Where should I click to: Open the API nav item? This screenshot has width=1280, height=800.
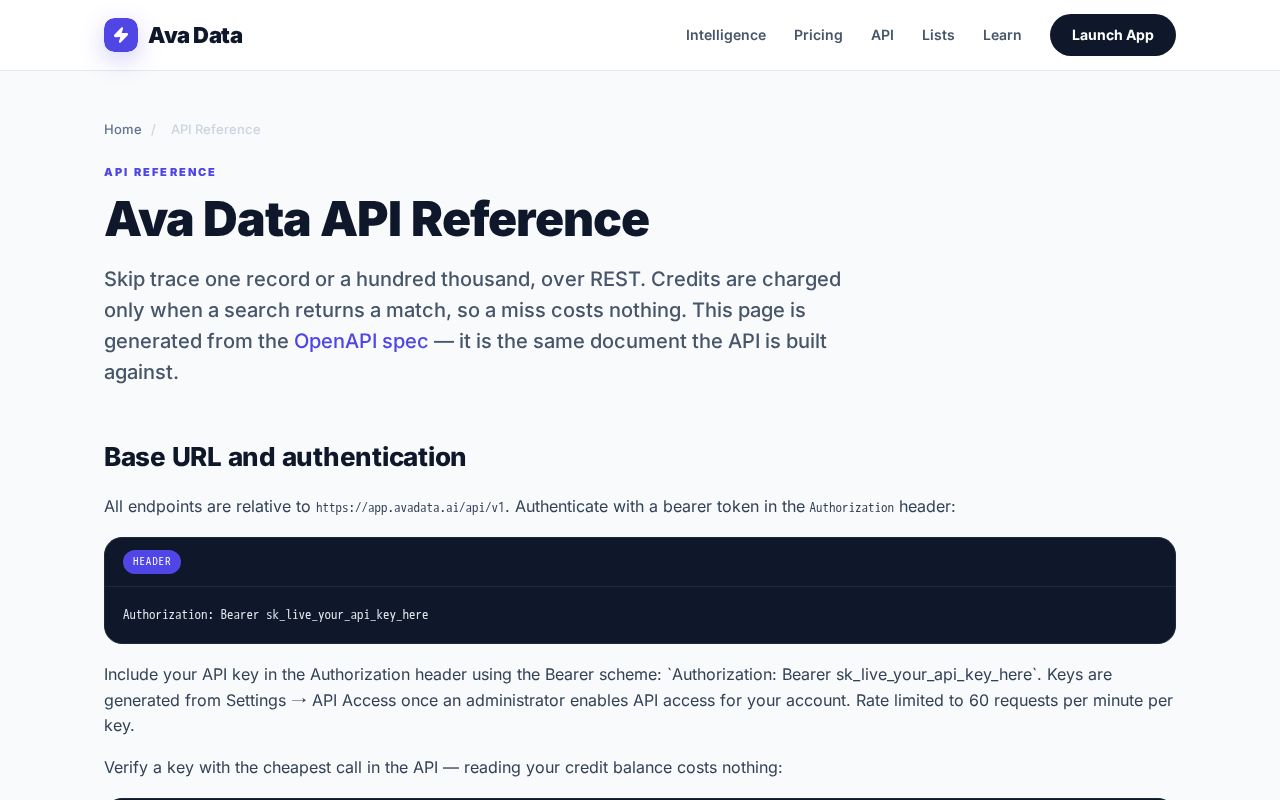tap(882, 35)
